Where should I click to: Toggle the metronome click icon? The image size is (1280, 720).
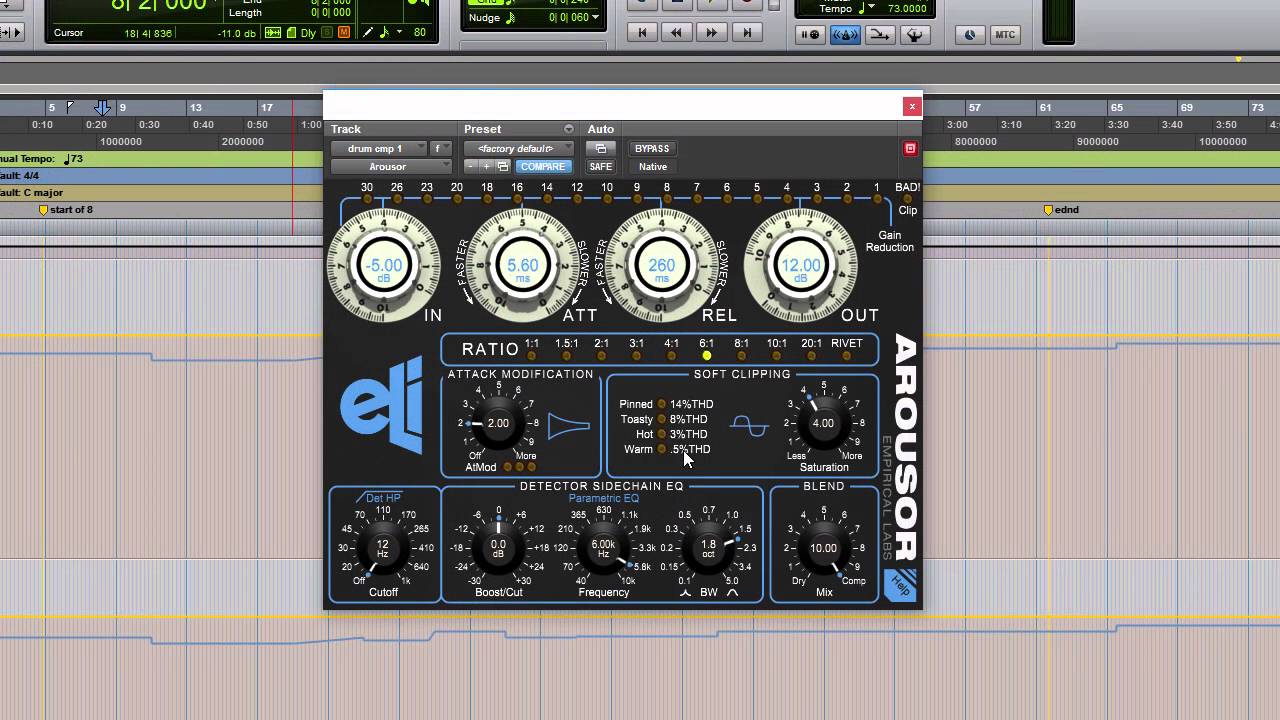tap(845, 35)
